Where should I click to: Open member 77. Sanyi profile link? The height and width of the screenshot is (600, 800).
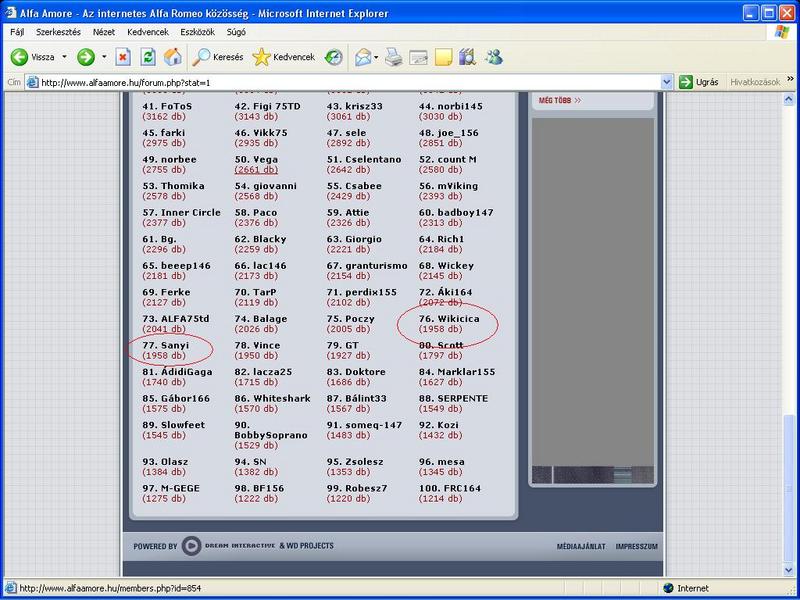[x=166, y=345]
